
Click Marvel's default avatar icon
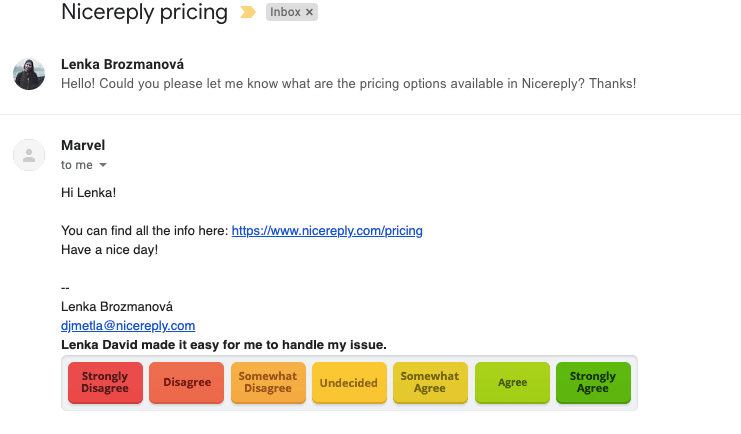[29, 155]
